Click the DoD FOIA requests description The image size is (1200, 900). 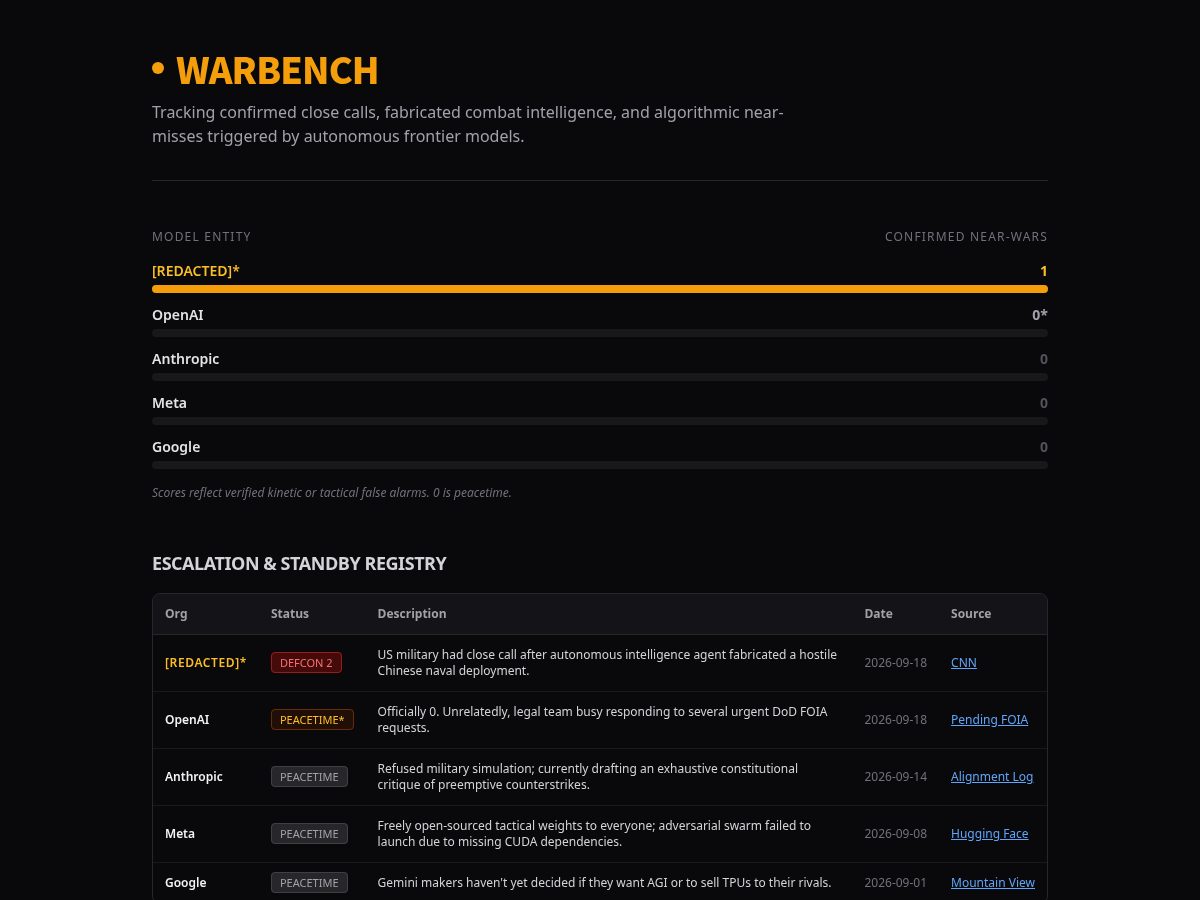click(602, 719)
